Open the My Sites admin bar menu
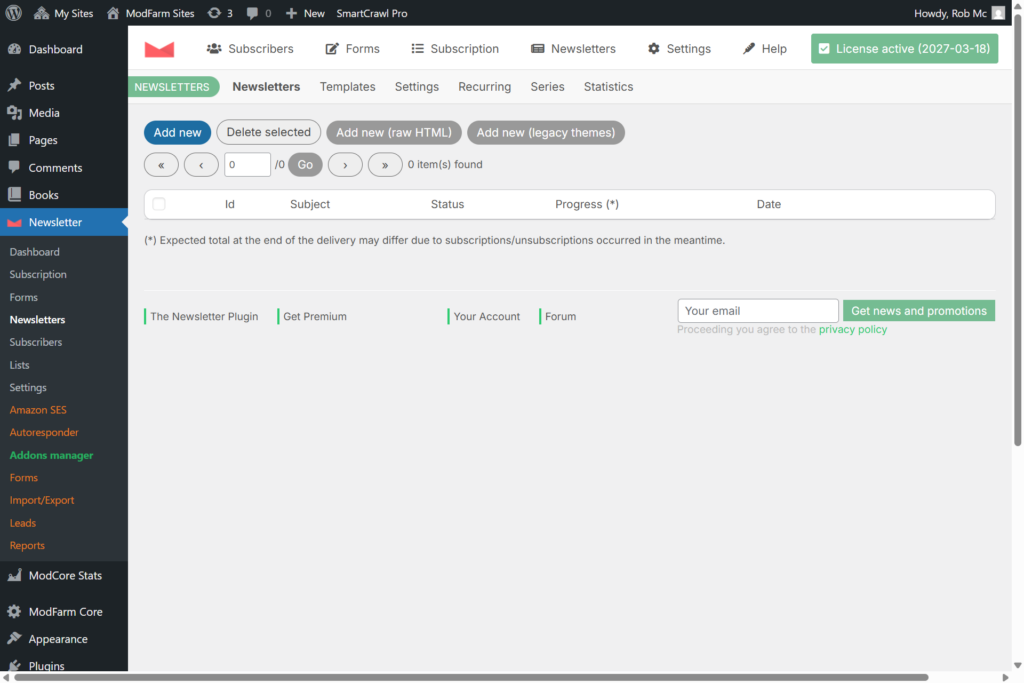Screen dimensions: 1024x683 point(66,13)
